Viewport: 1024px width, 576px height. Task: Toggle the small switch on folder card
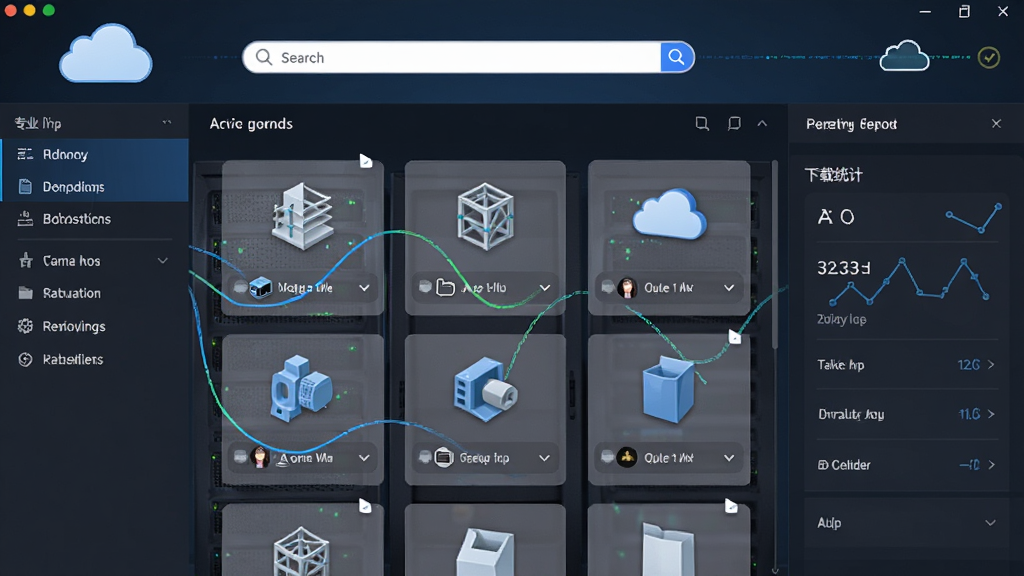click(425, 287)
